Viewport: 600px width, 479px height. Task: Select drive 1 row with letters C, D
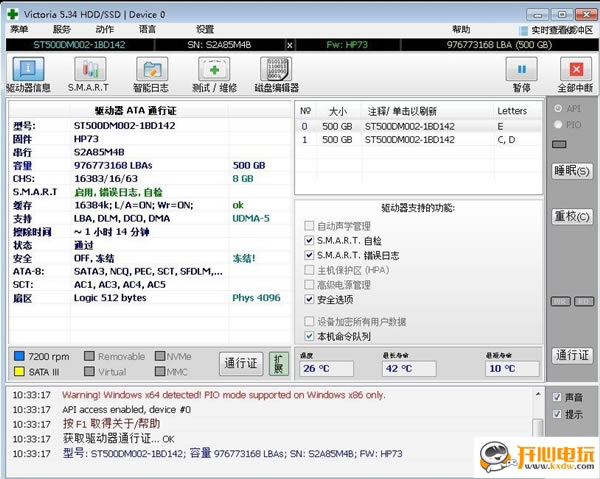(419, 140)
